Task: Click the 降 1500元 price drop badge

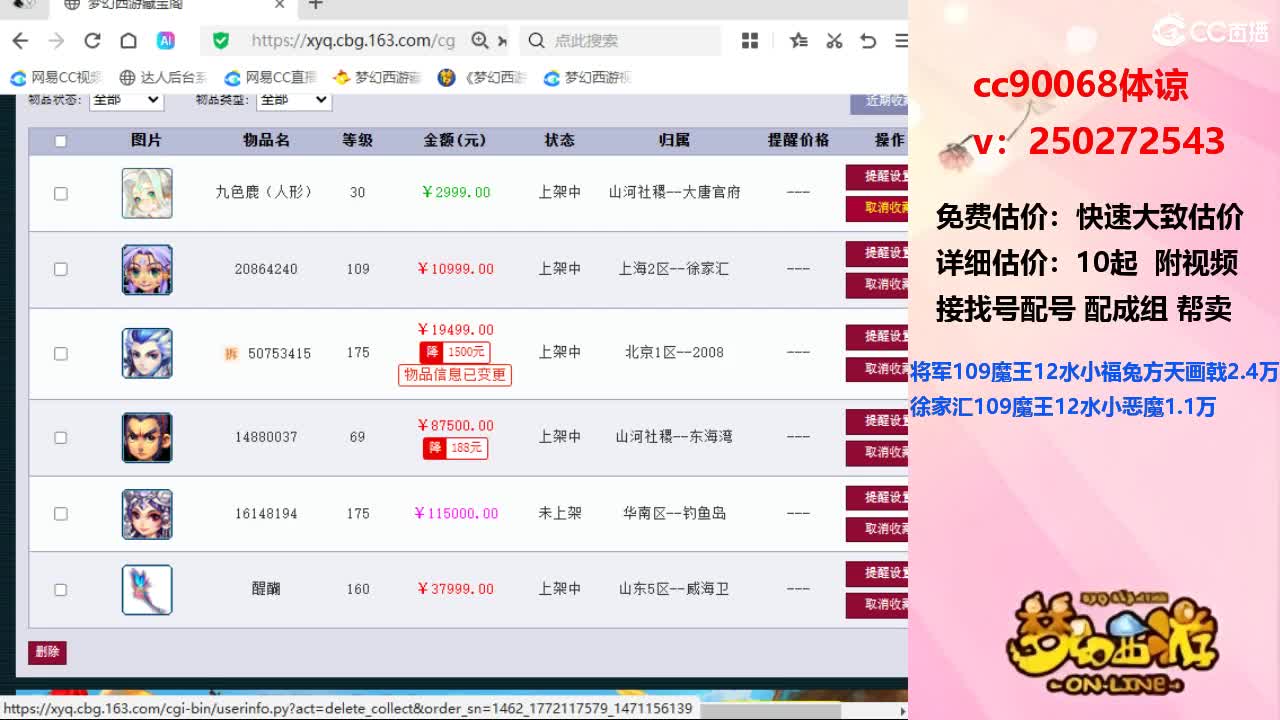Action: pyautogui.click(x=455, y=352)
